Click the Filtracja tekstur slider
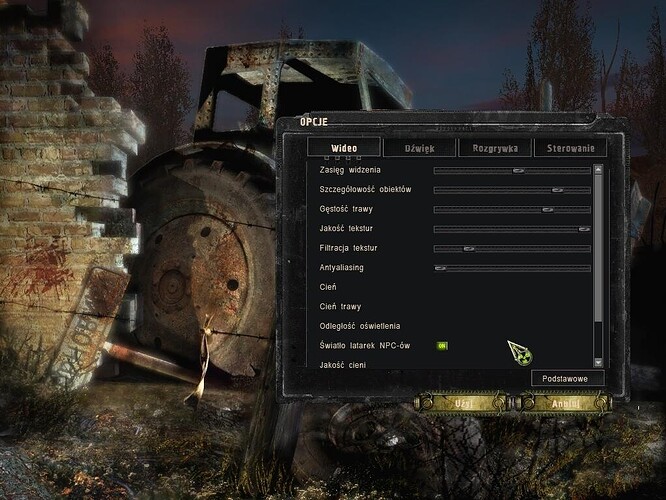Screen dimensions: 666x500 click(512, 249)
